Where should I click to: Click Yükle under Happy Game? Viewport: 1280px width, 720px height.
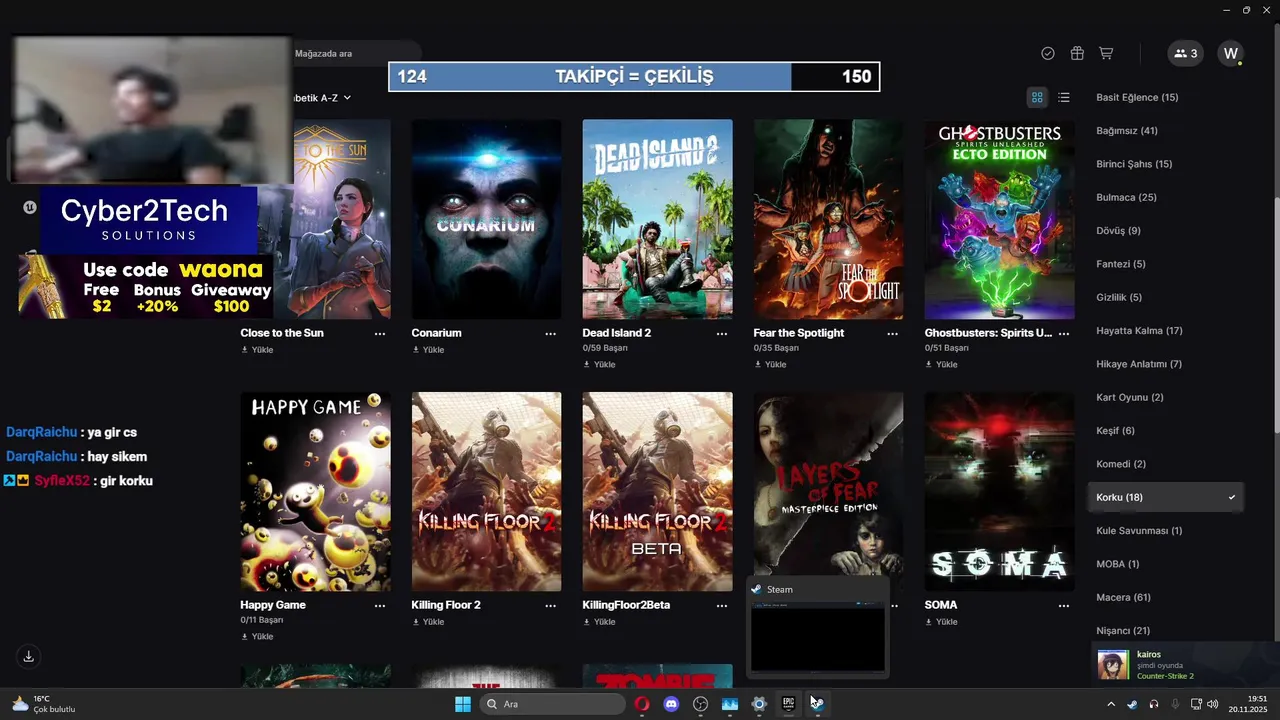click(257, 637)
